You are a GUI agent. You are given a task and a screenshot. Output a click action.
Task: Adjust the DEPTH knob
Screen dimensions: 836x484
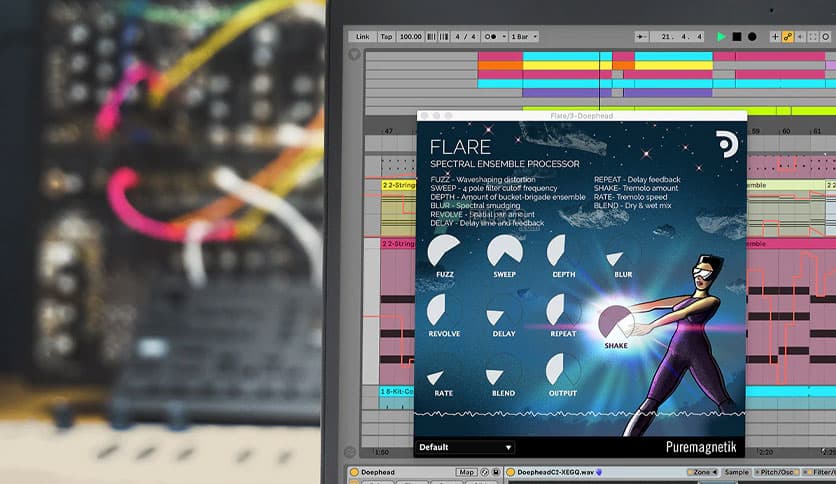point(563,250)
